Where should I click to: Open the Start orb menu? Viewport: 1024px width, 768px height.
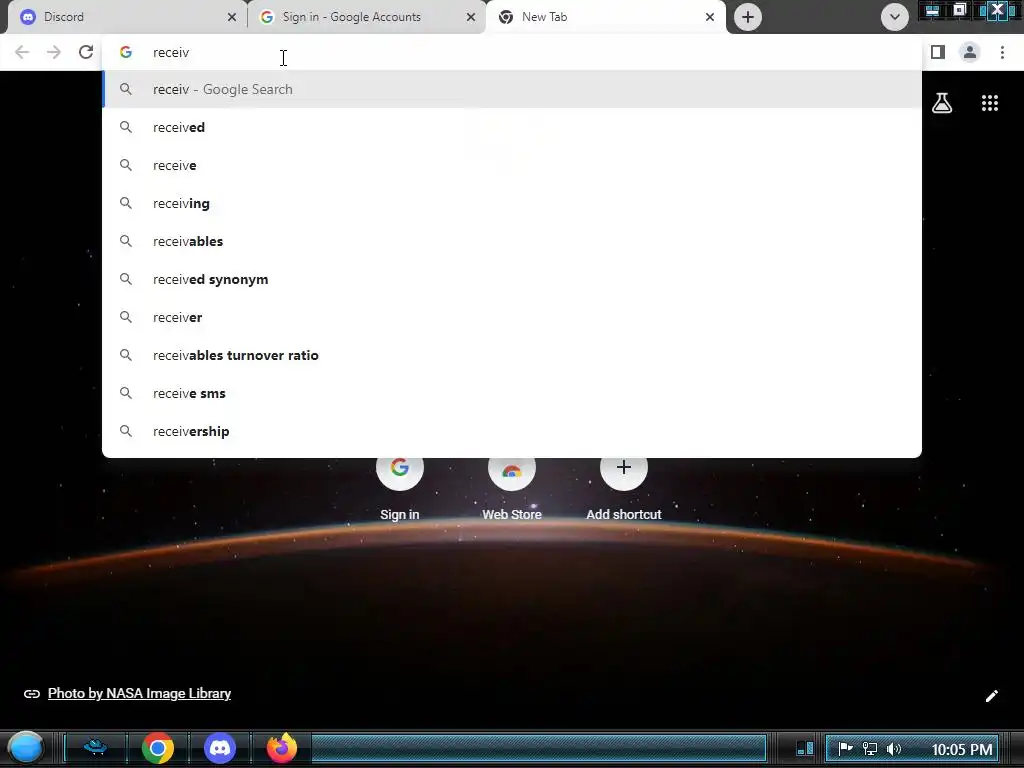pos(26,748)
